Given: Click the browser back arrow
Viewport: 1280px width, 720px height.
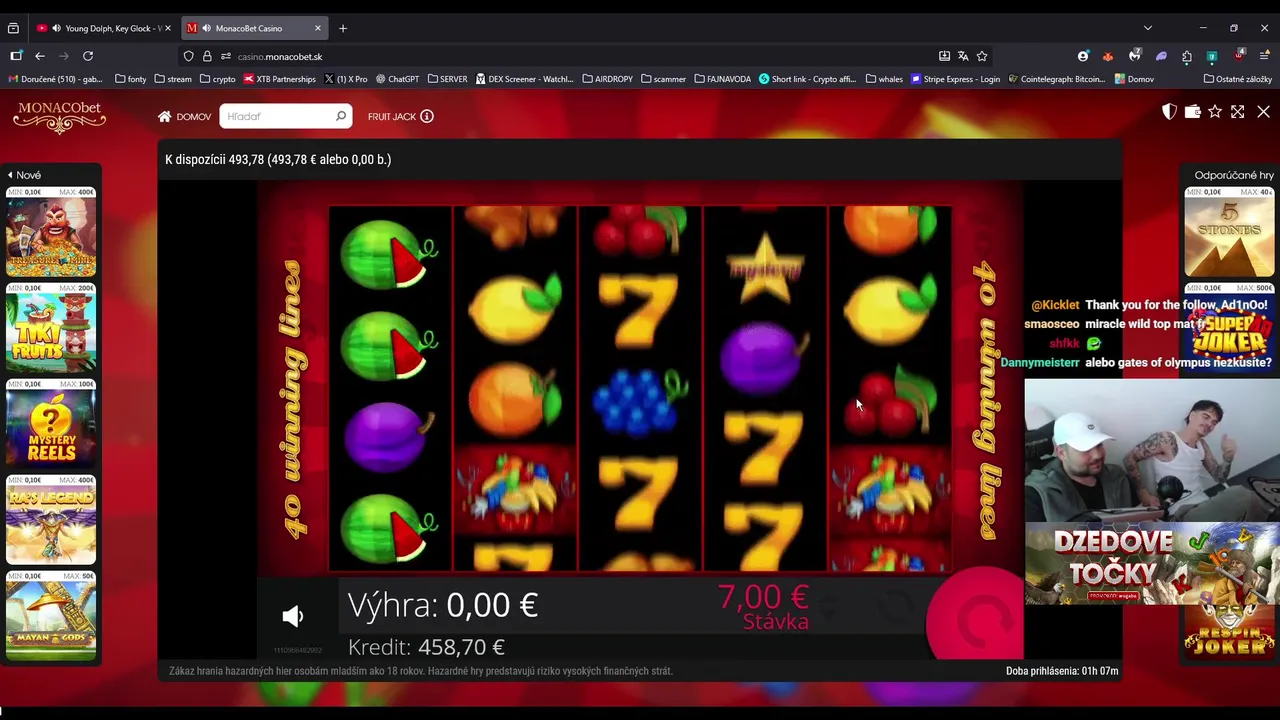Looking at the screenshot, I should coord(40,56).
